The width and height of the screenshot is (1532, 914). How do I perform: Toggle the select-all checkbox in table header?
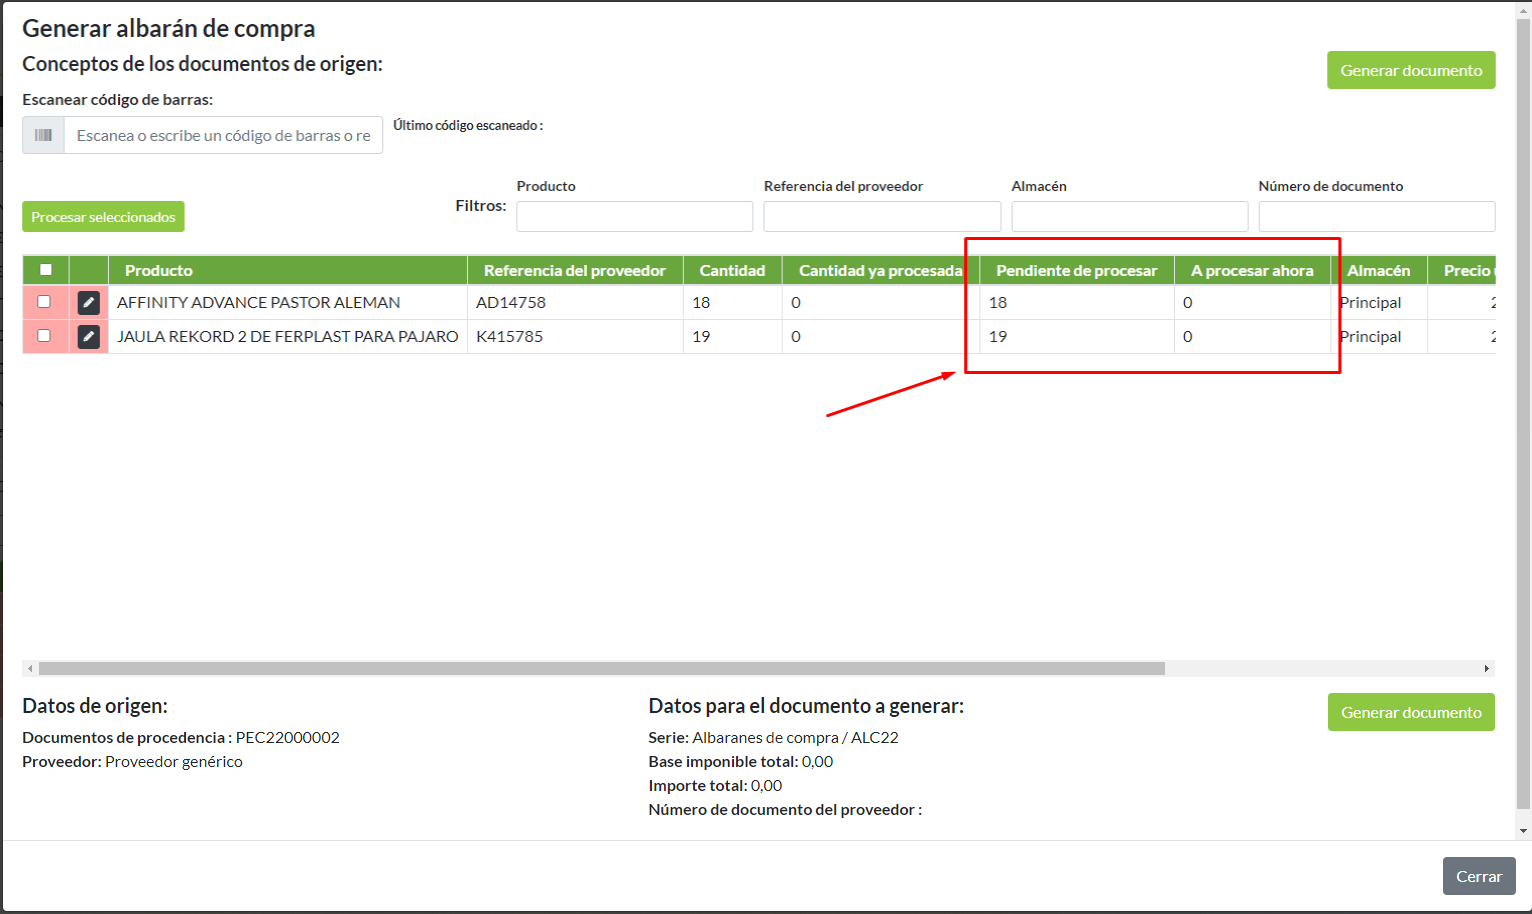click(46, 270)
